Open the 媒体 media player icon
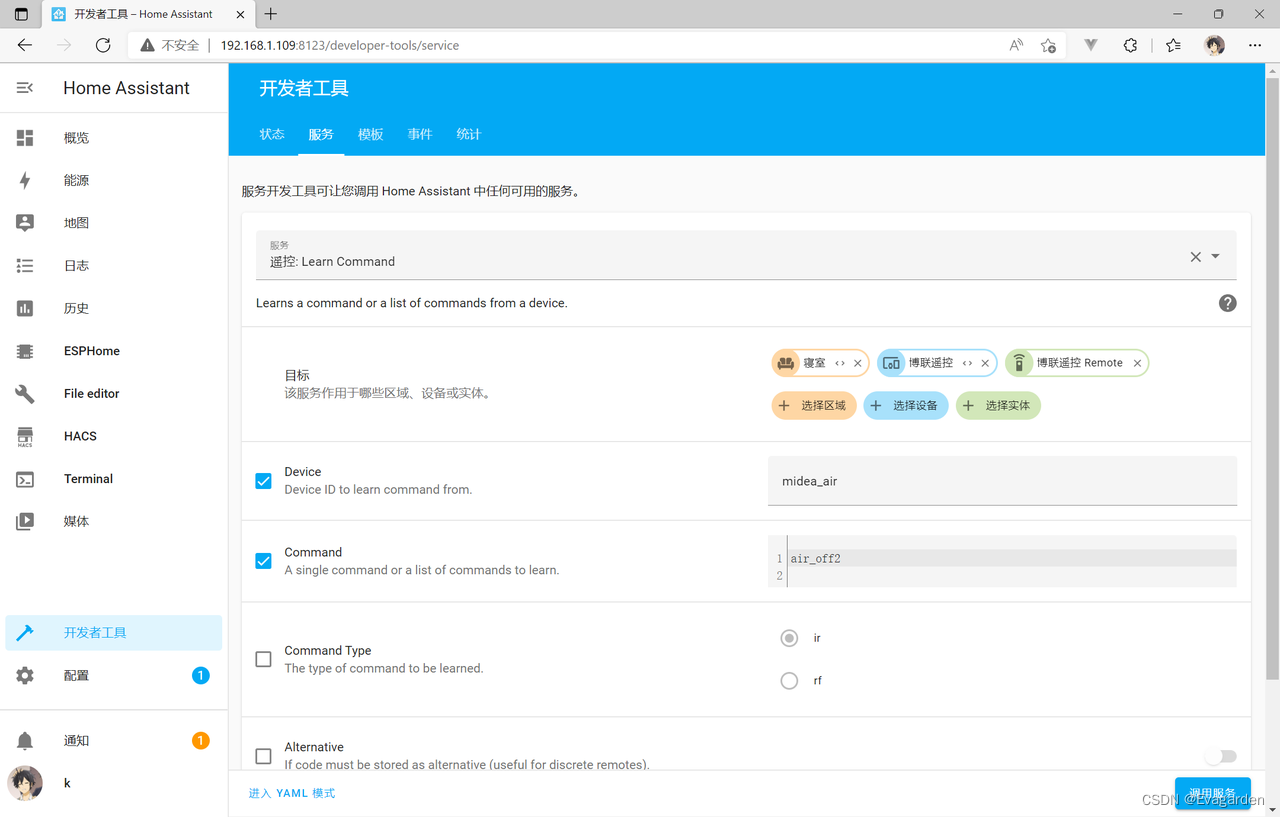The height and width of the screenshot is (817, 1280). point(25,521)
